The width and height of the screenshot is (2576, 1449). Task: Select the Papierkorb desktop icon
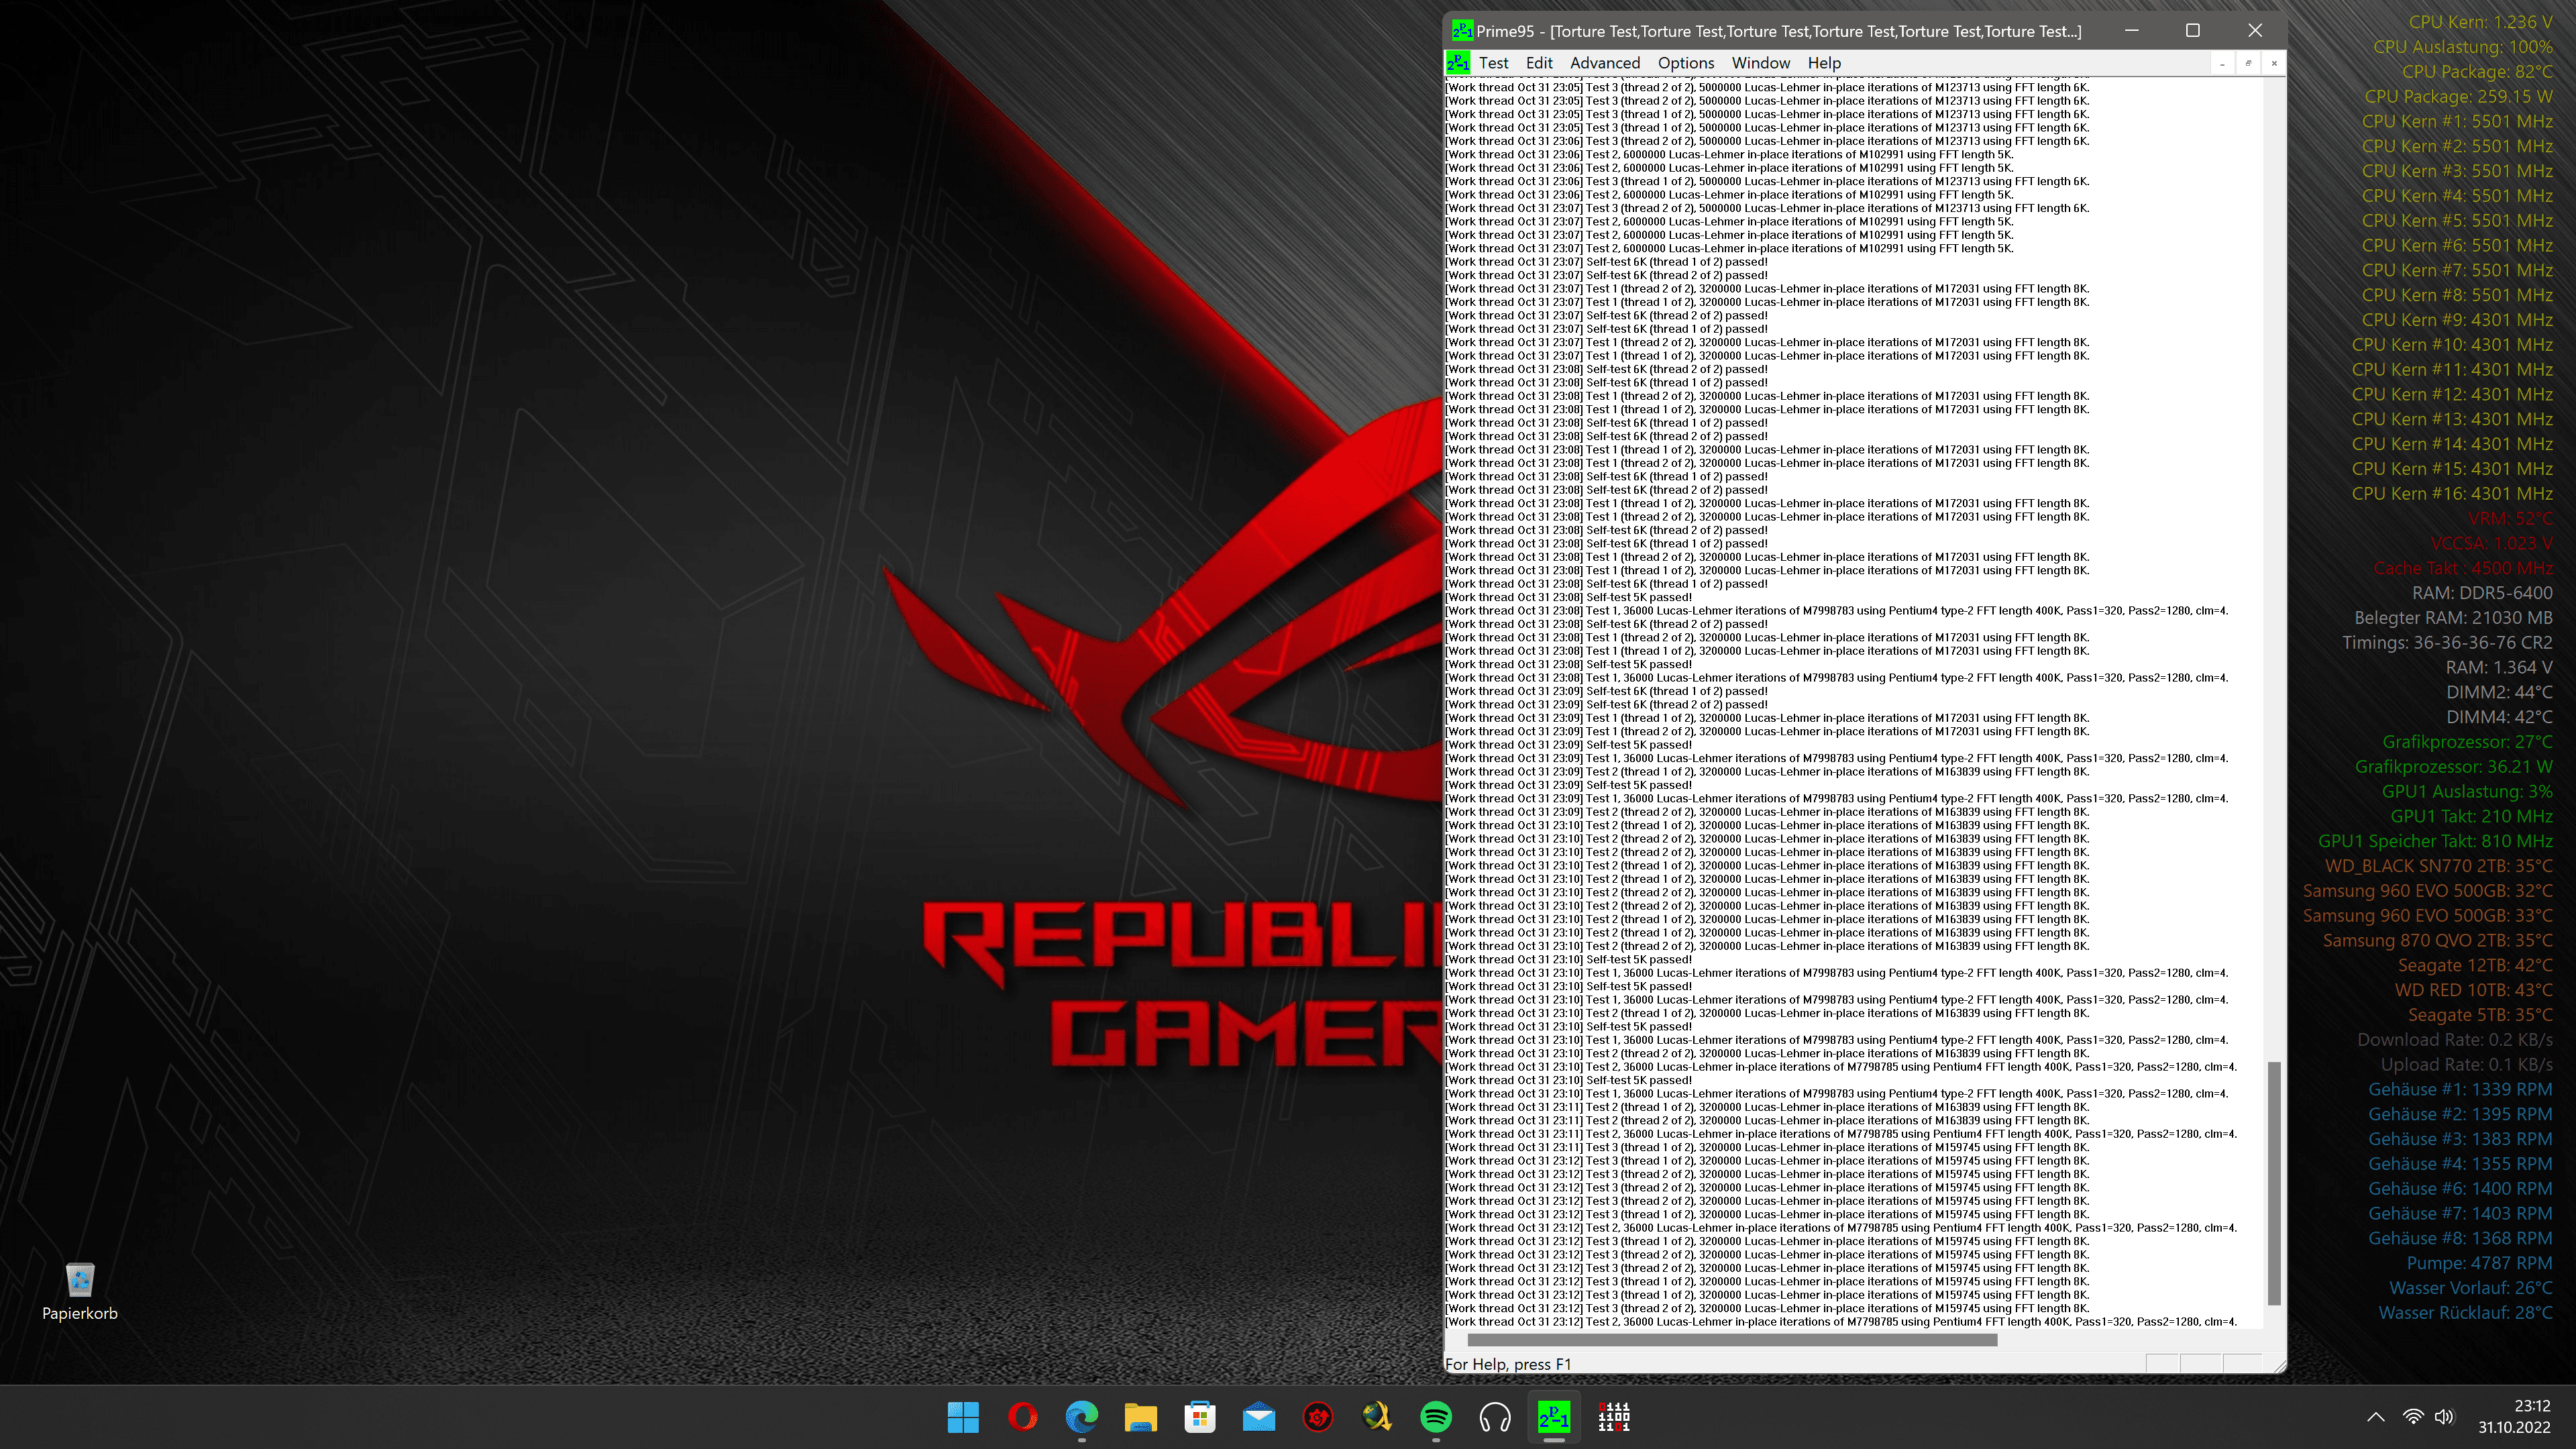coord(80,1291)
